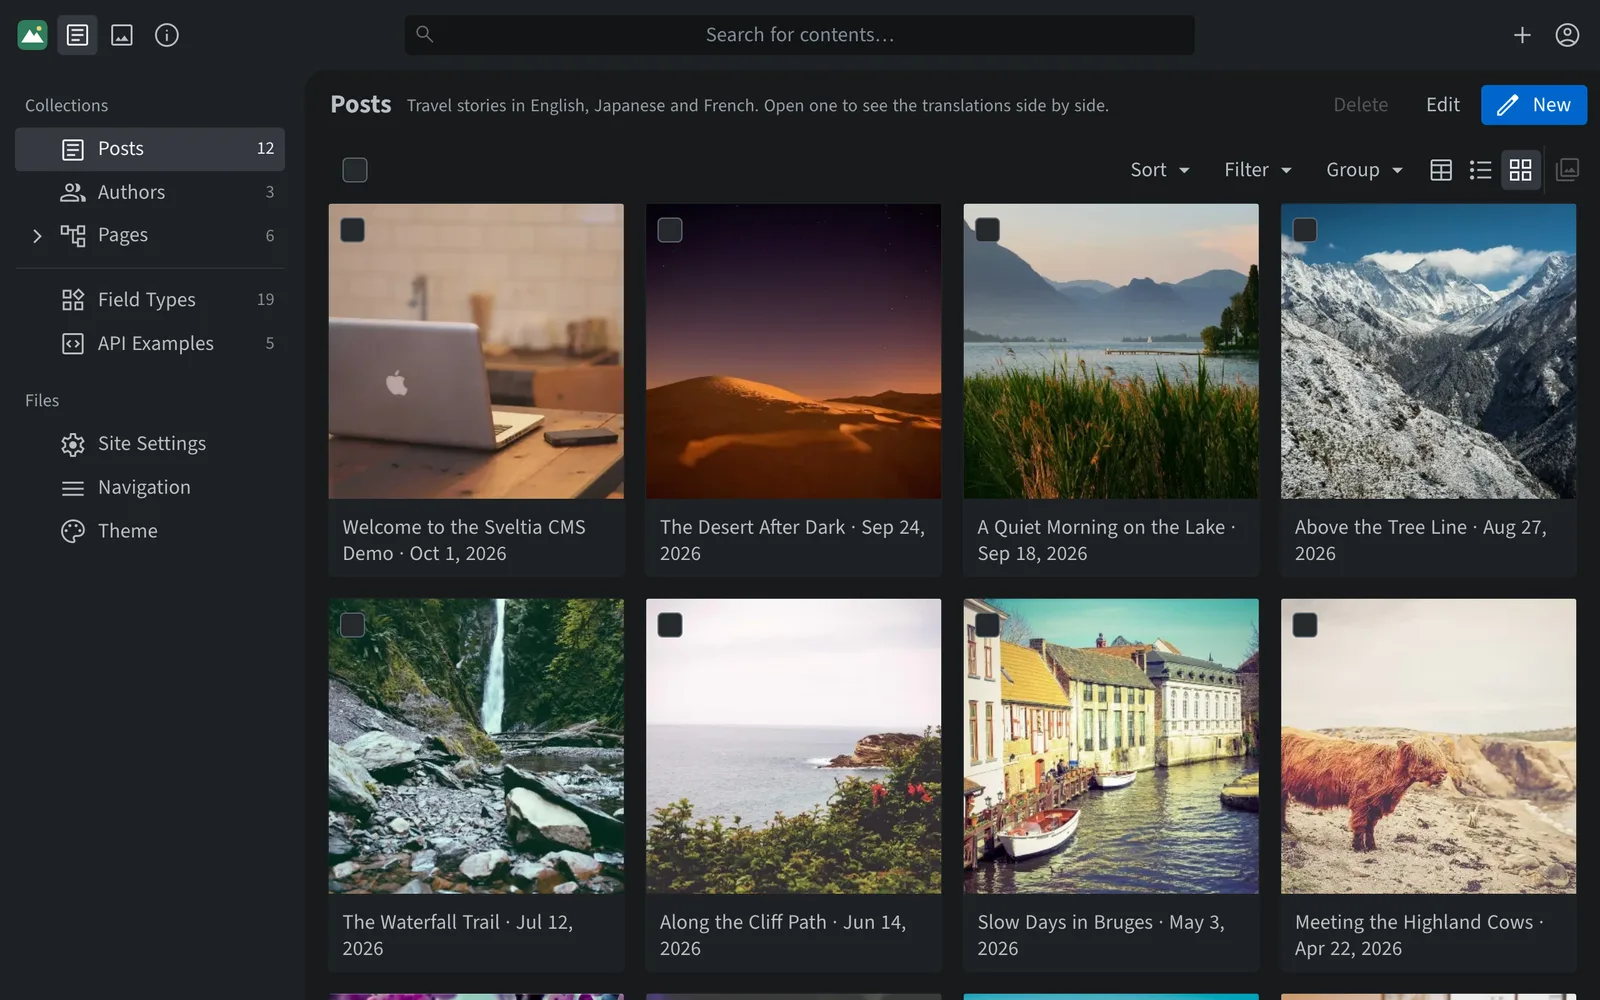The height and width of the screenshot is (1000, 1600).
Task: Open the cliff path seaside thumbnail
Action: coord(794,746)
